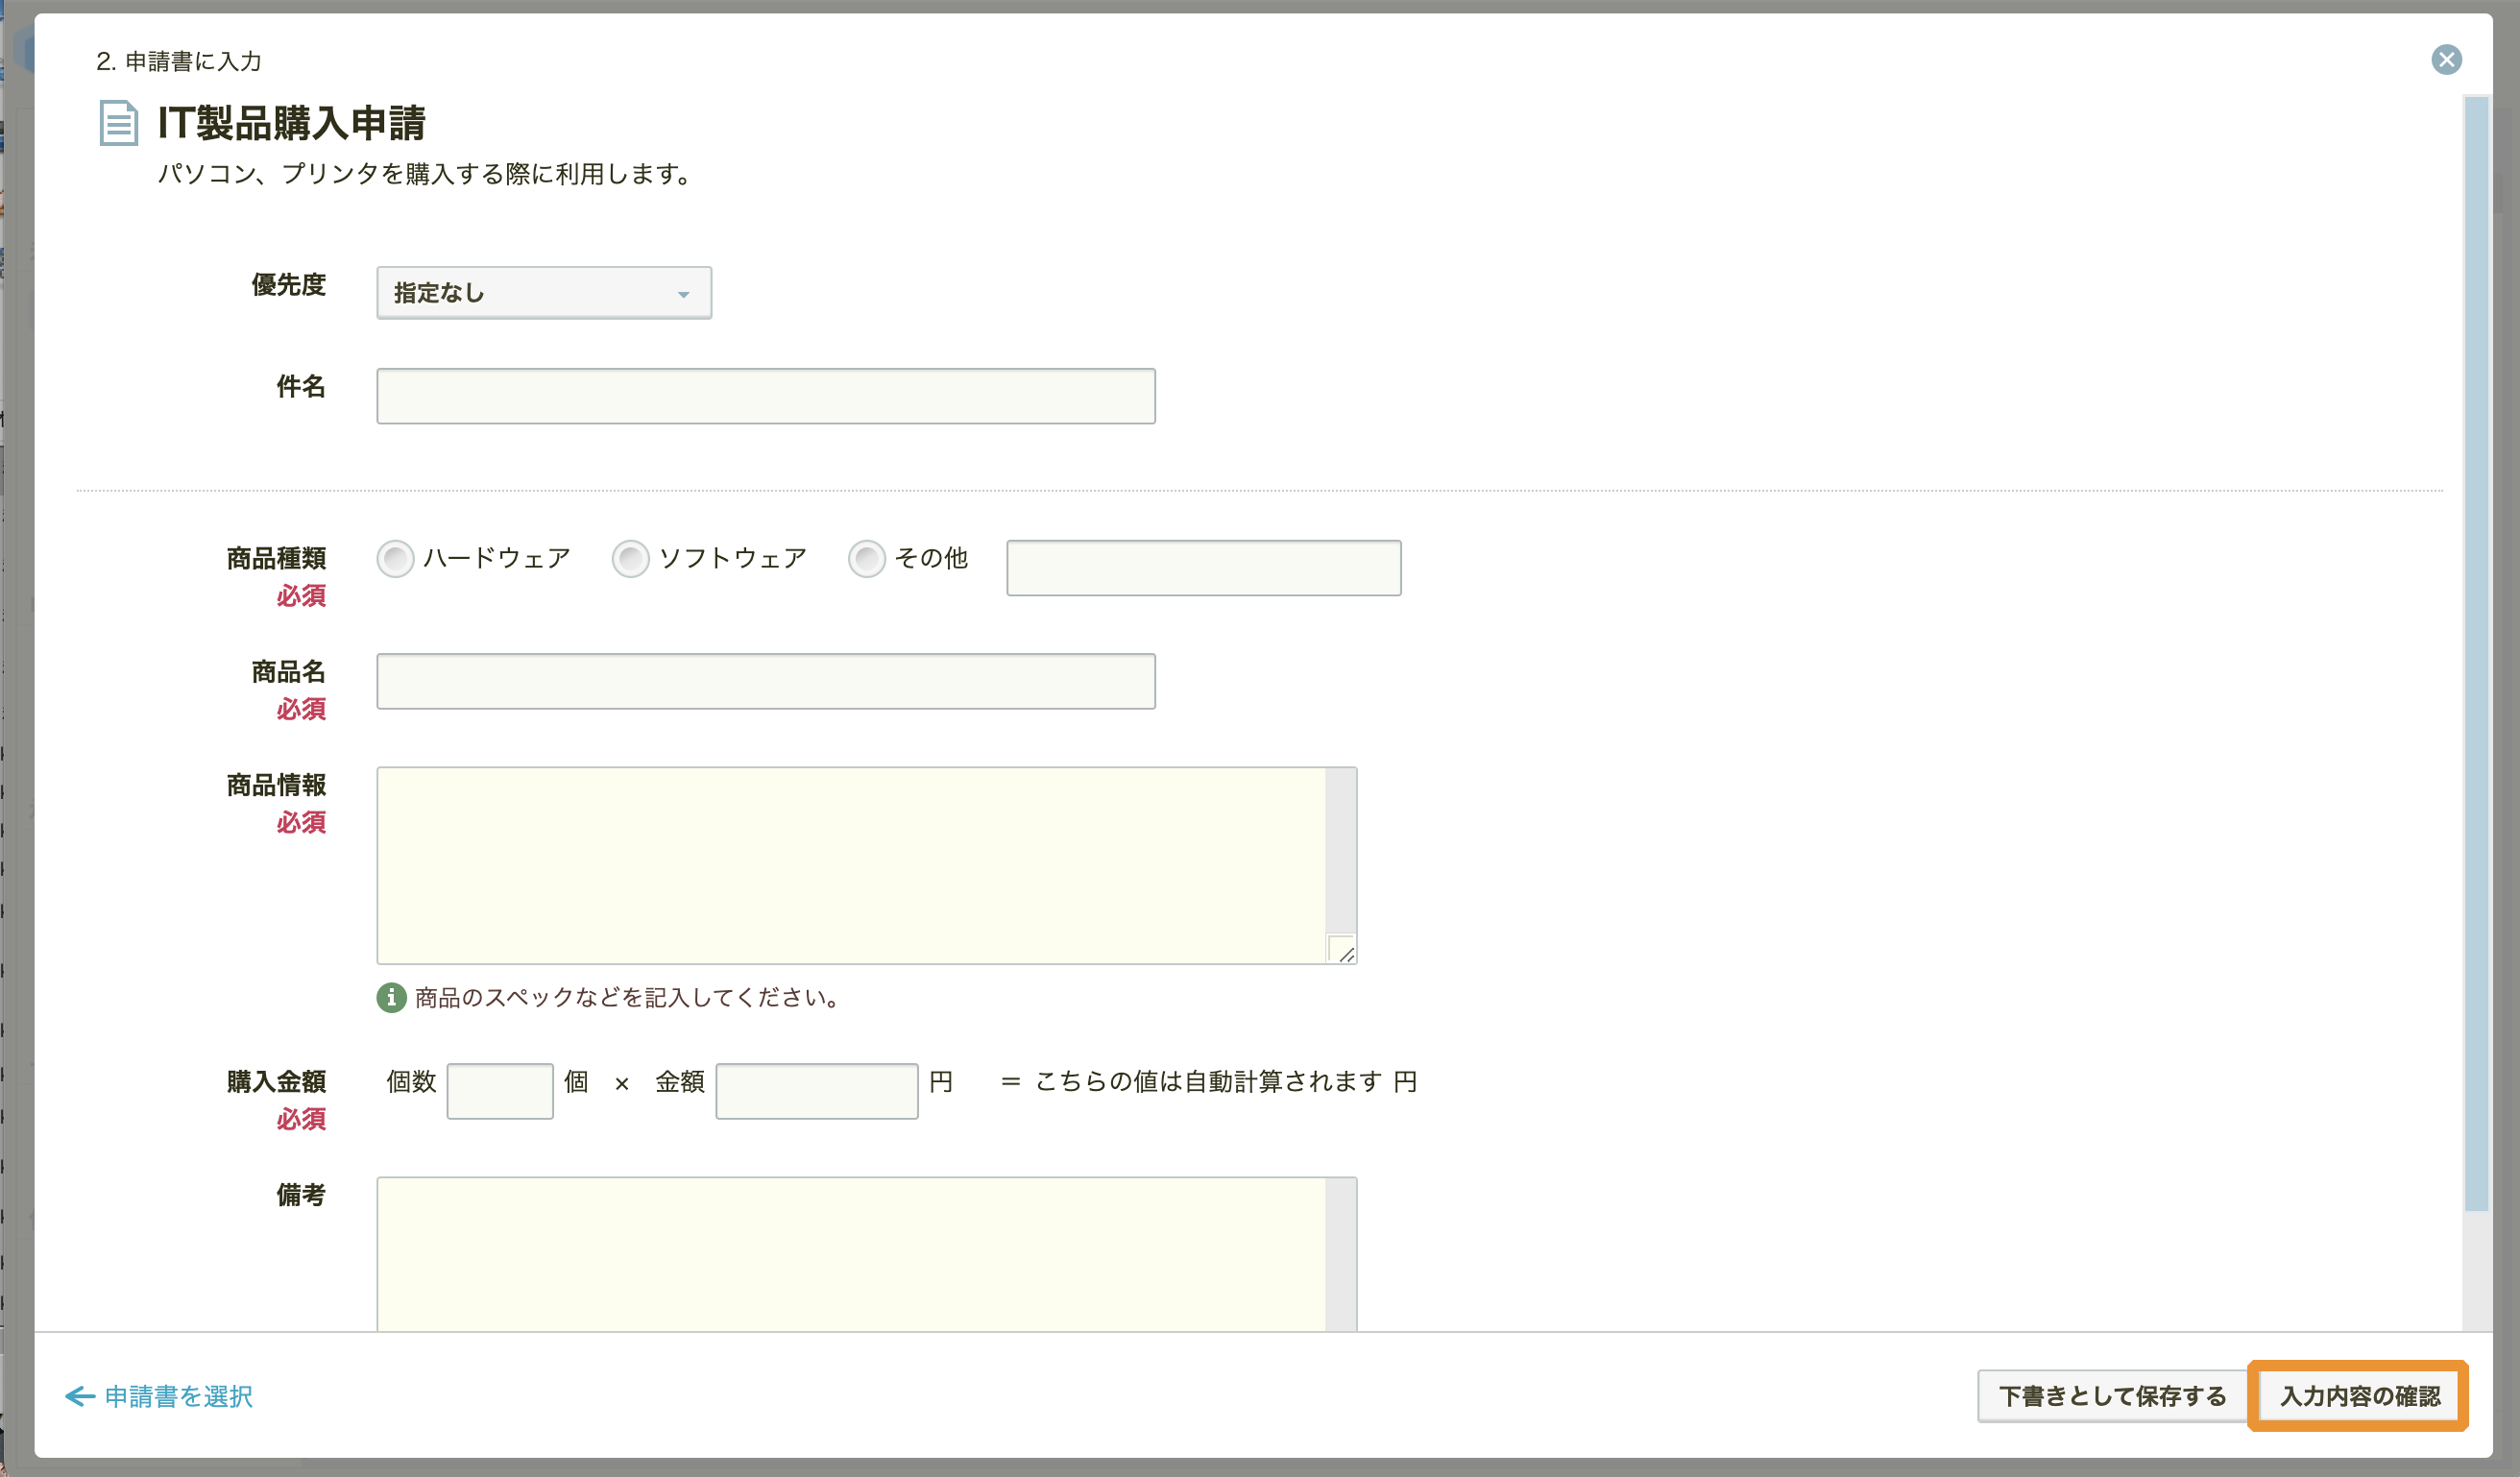Open the 優先度 priority dropdown
This screenshot has width=2520, height=1477.
pos(544,293)
